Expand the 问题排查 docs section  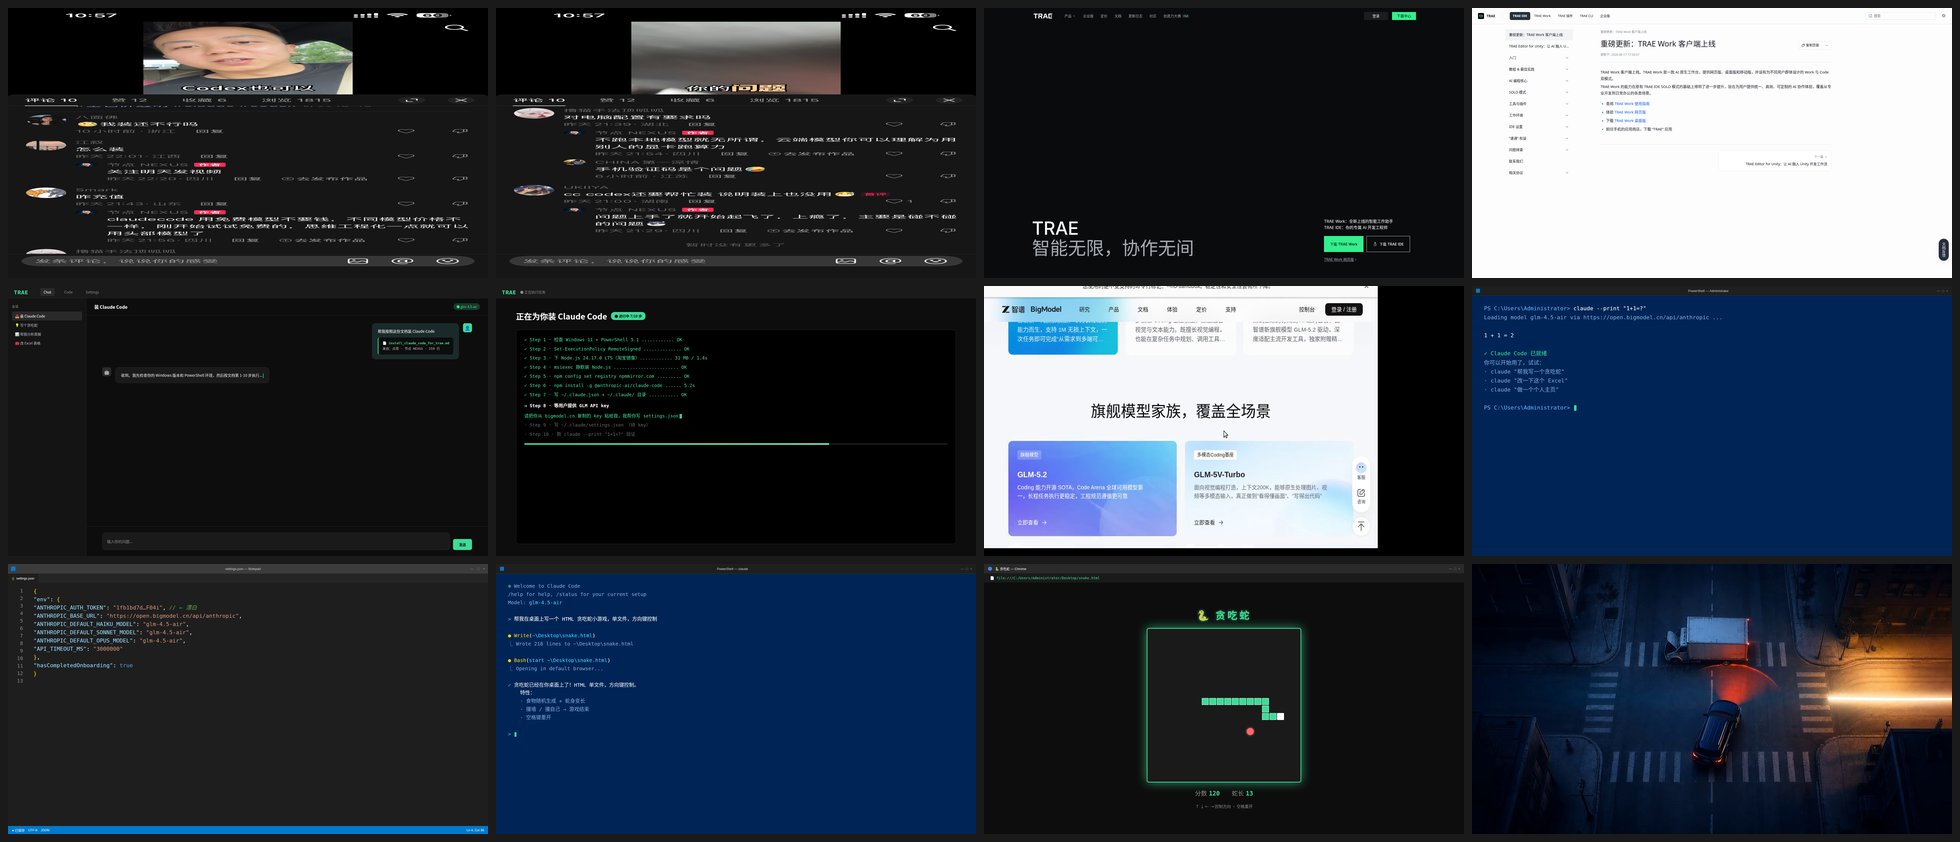1538,150
